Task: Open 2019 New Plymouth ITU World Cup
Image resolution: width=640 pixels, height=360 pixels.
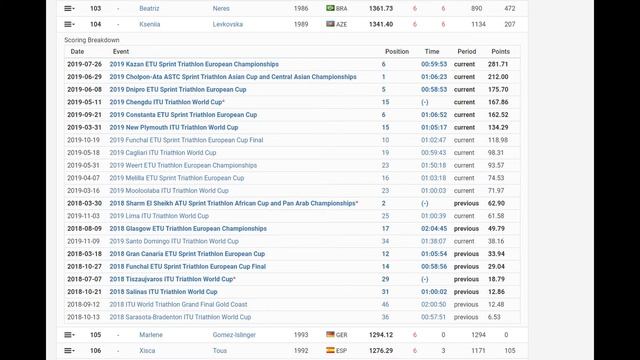Action: 174,128
